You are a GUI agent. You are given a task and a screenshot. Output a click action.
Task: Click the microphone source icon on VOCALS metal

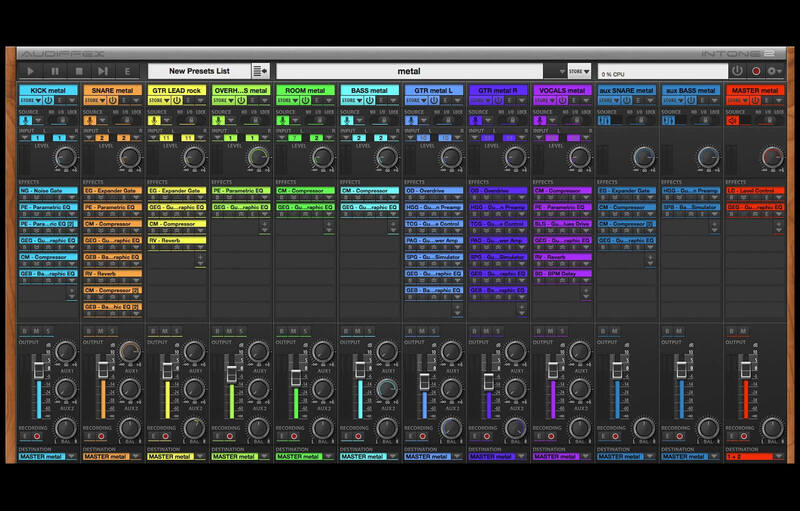pos(540,120)
